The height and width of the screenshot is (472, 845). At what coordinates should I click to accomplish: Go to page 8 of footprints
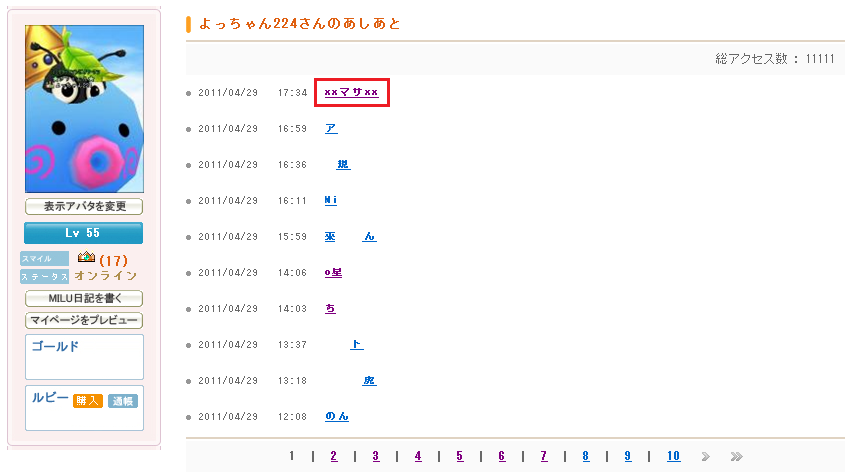click(585, 456)
